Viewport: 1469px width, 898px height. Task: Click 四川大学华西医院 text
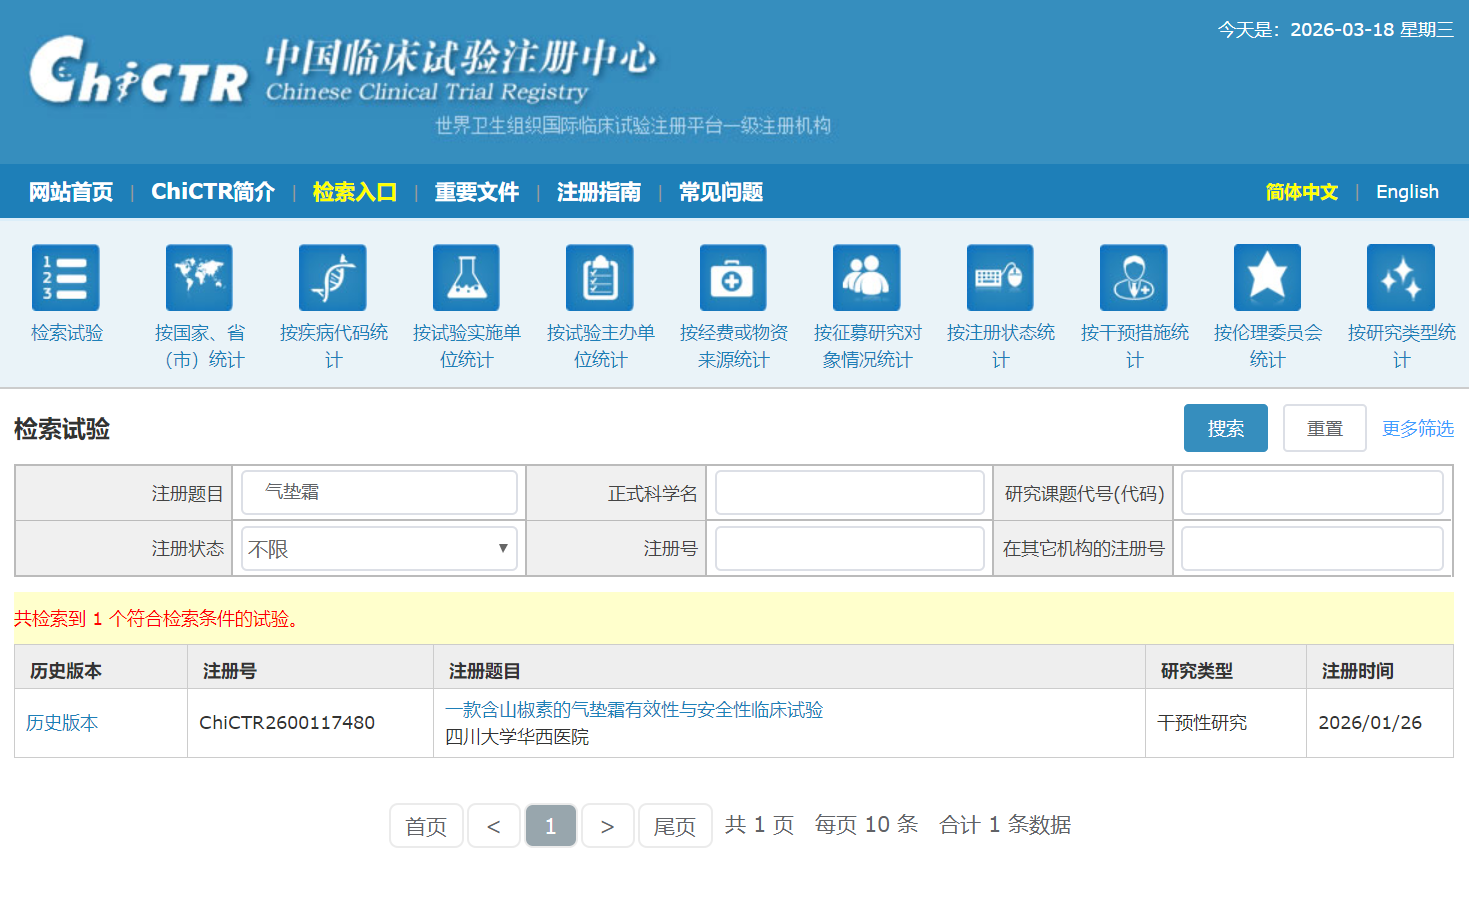coord(517,737)
